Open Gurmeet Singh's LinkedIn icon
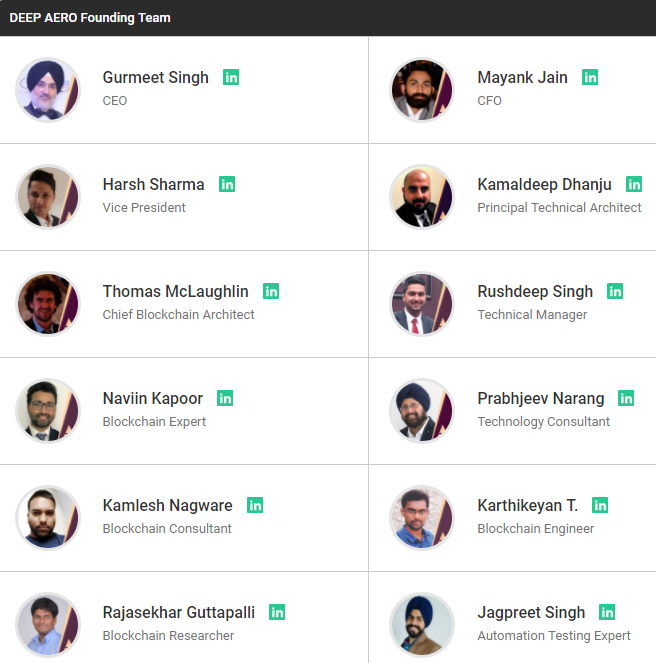Image resolution: width=656 pixels, height=663 pixels. [x=231, y=77]
